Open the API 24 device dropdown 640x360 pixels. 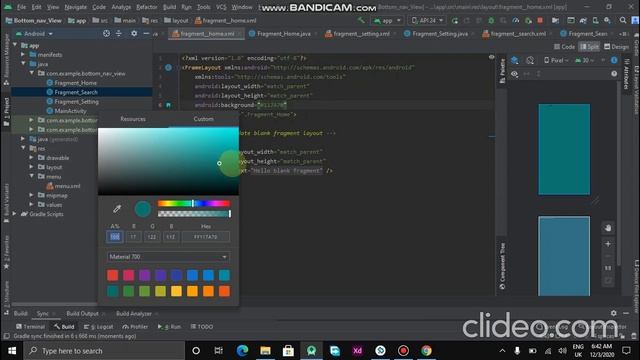[x=427, y=20]
